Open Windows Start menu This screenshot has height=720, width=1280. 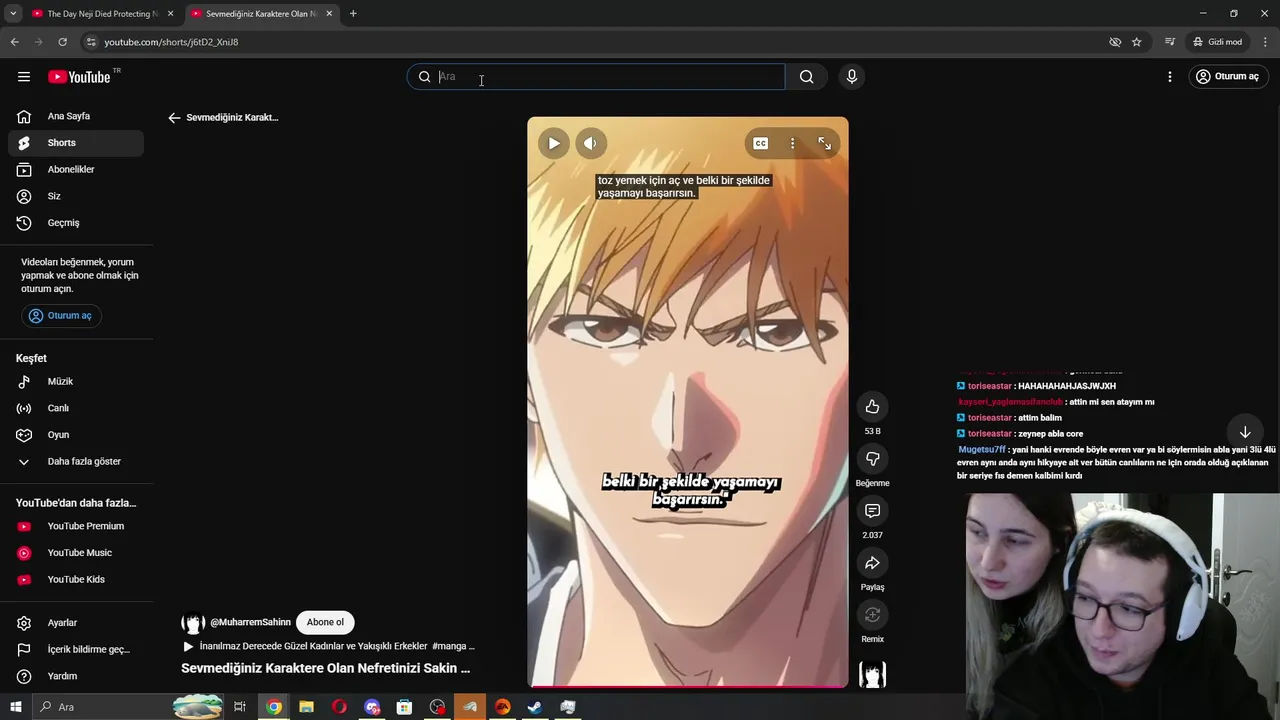[16, 707]
